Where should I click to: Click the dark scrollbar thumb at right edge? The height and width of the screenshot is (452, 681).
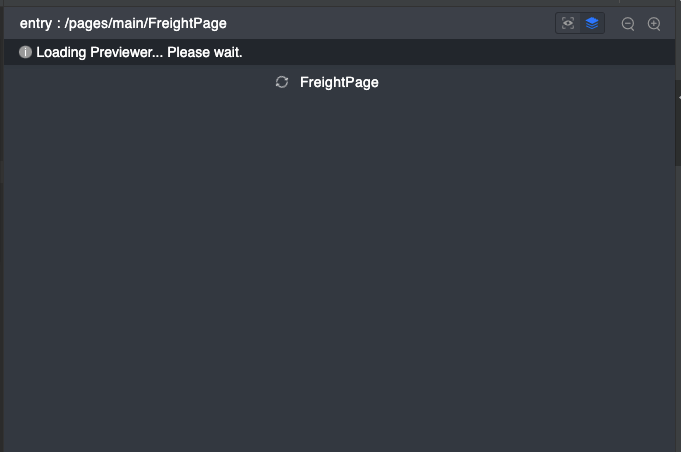click(678, 122)
